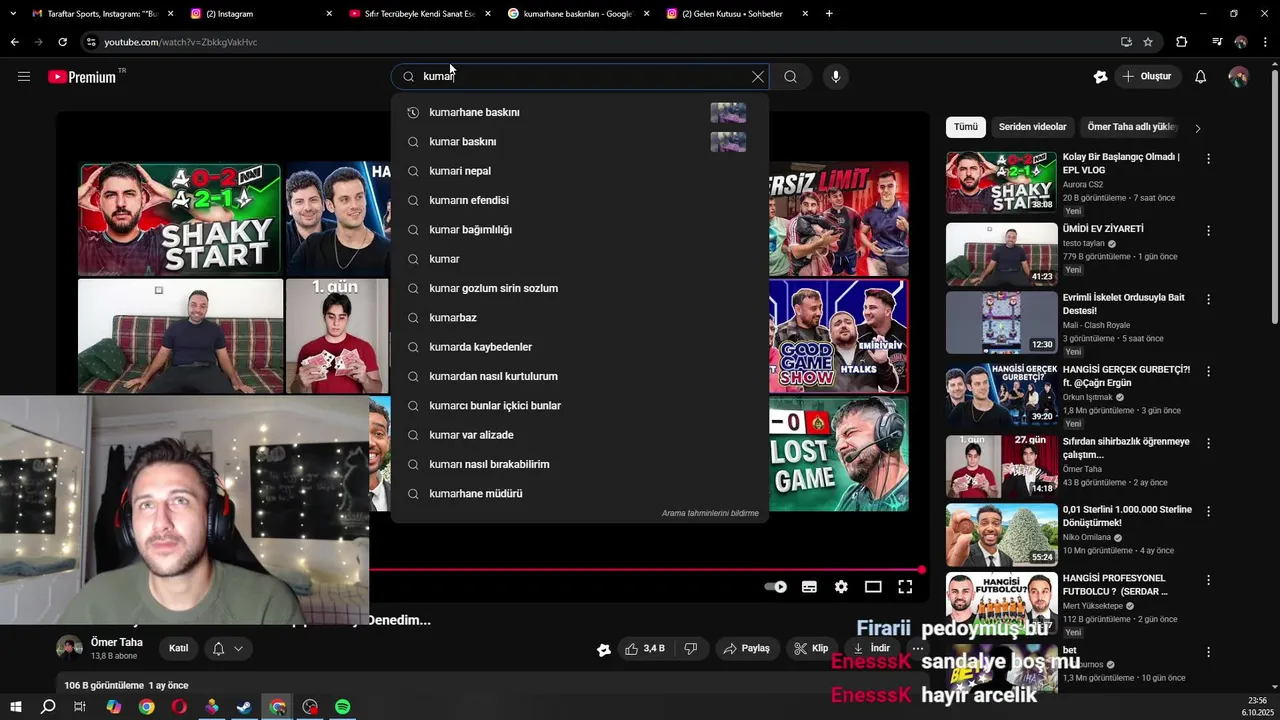Screen dimensions: 1280x720
Task: Select the 'Seriden videolar' chip
Action: click(x=1032, y=127)
